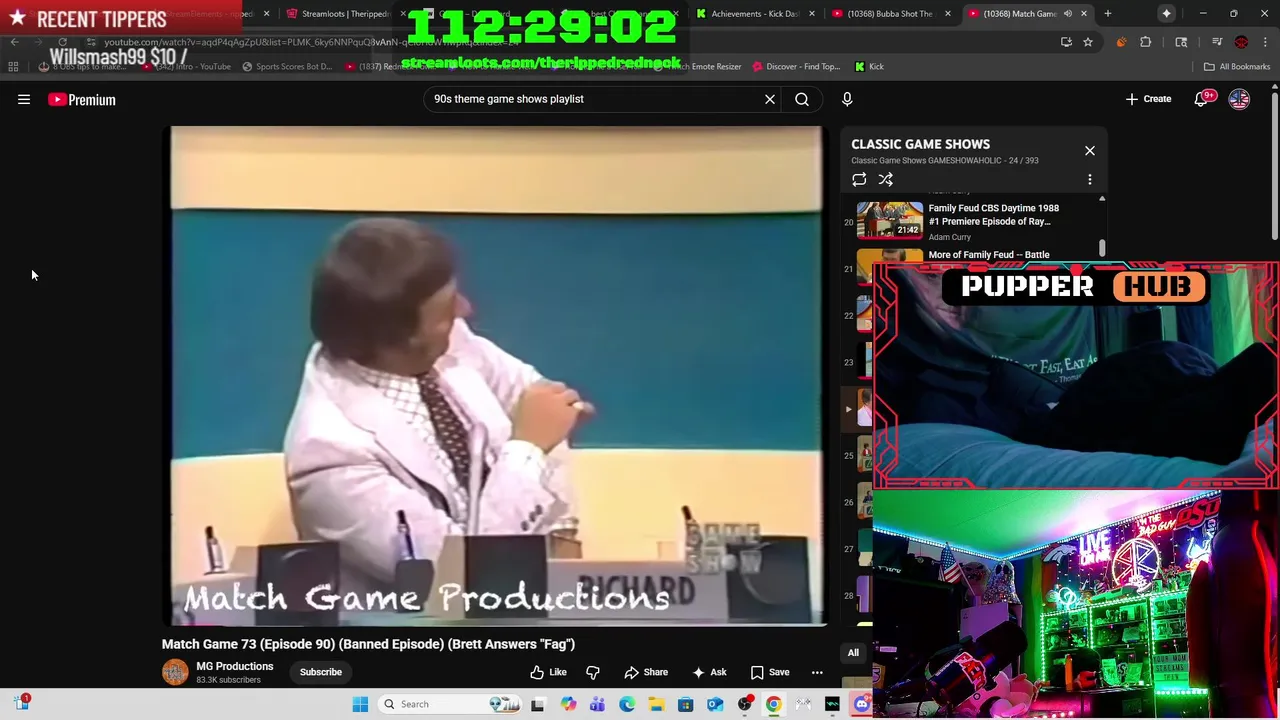1280x720 pixels.
Task: Clear the search query text
Action: 770,99
